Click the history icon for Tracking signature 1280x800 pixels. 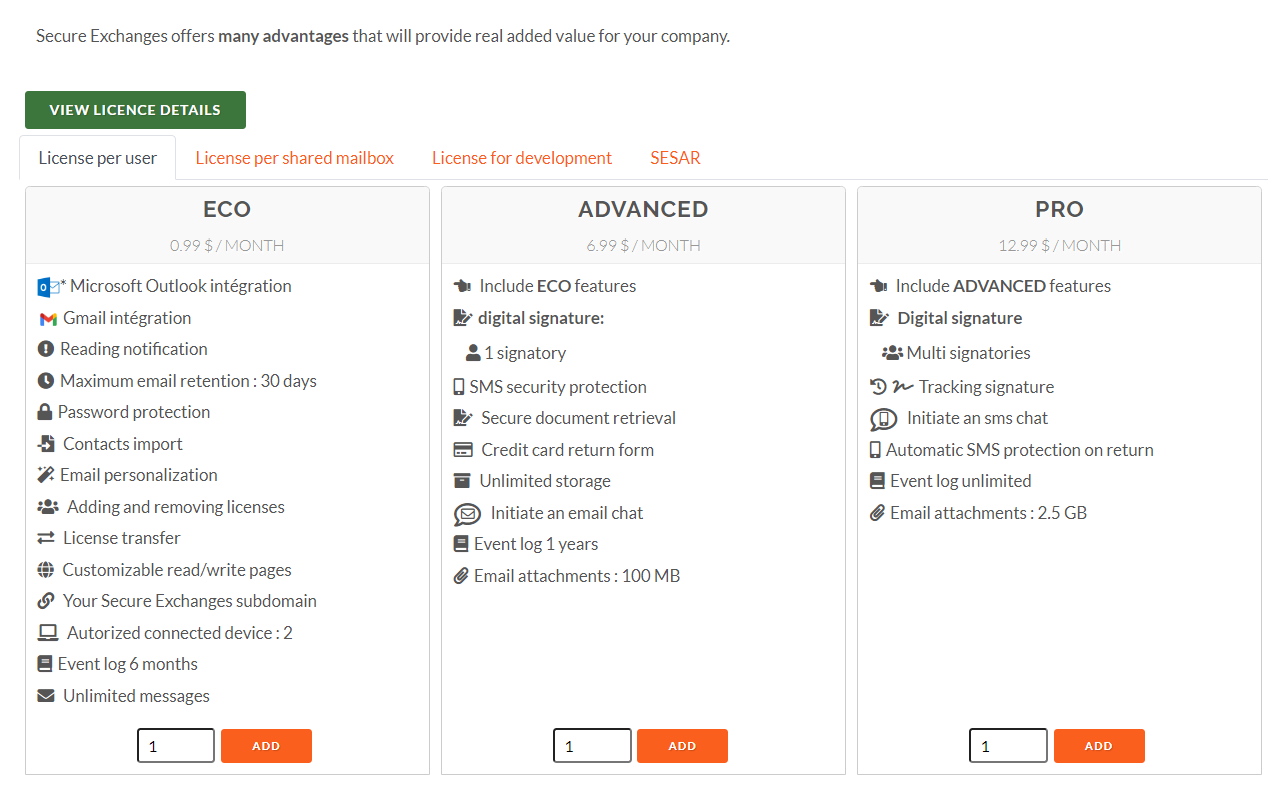pos(878,387)
